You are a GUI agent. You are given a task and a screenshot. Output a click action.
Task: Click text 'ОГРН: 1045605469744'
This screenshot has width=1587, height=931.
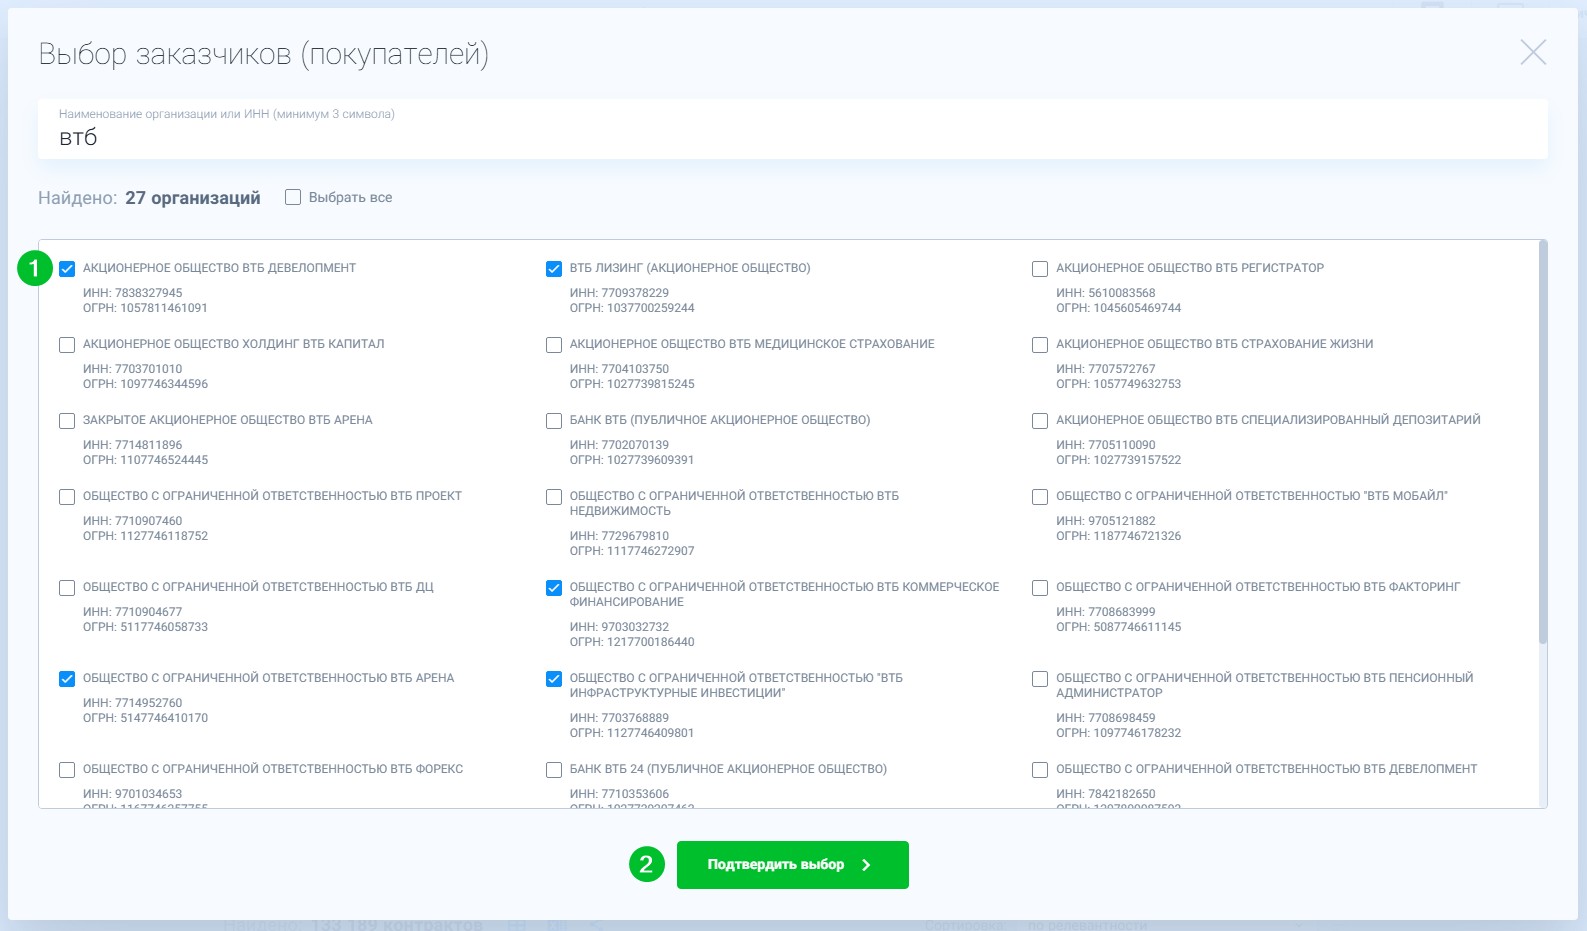click(1119, 308)
